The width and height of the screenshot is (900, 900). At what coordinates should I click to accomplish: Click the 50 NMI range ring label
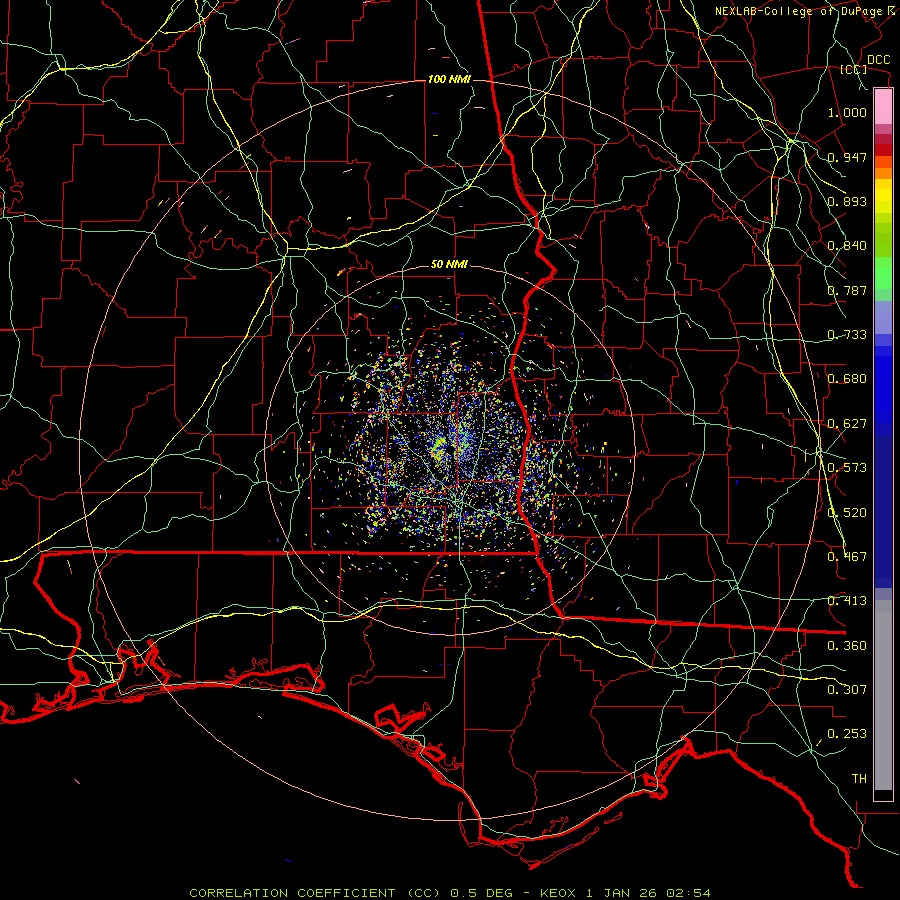tap(449, 265)
